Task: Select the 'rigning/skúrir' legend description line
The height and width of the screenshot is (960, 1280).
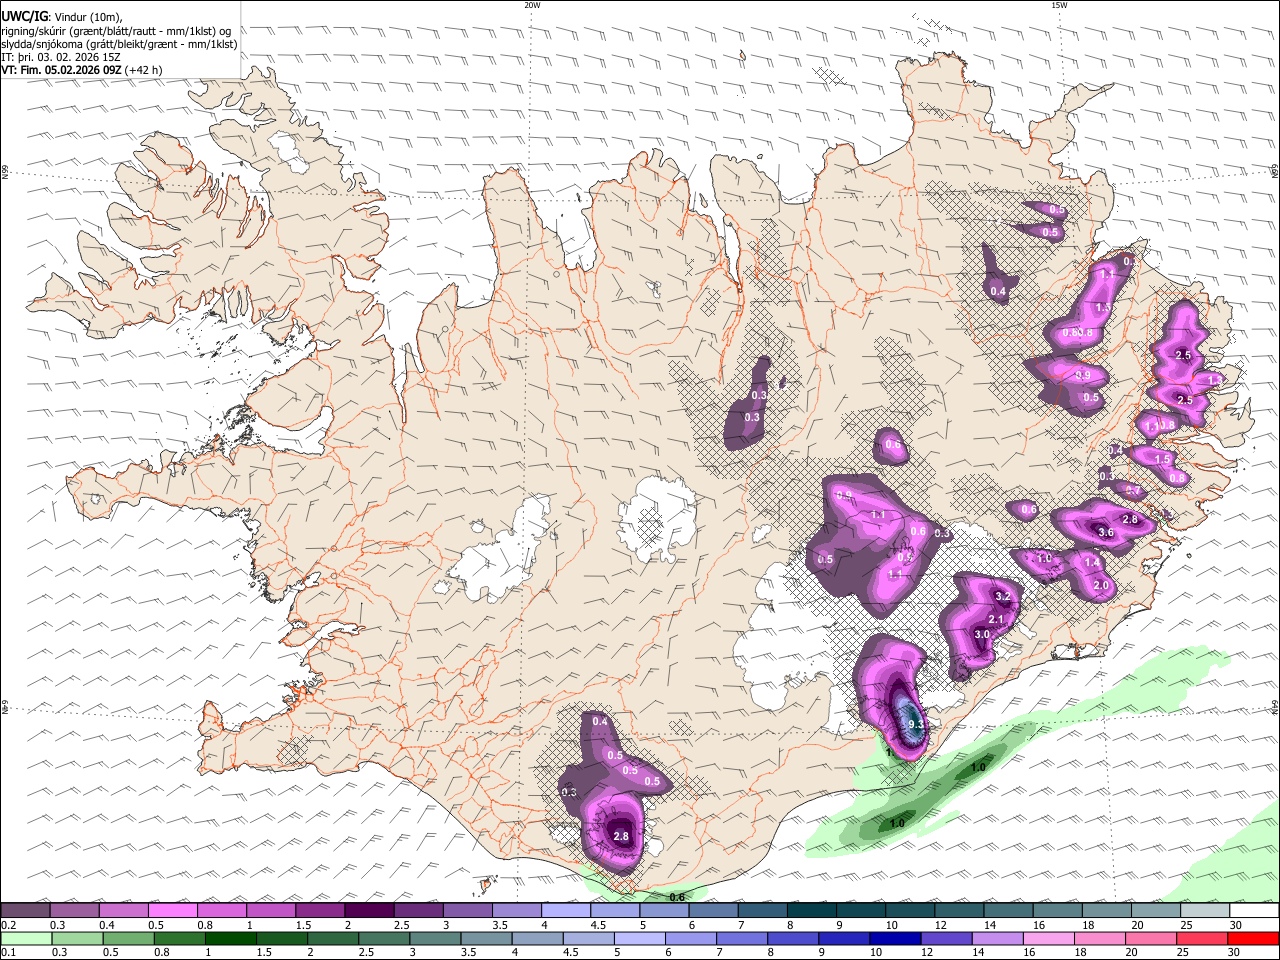Action: (x=115, y=30)
